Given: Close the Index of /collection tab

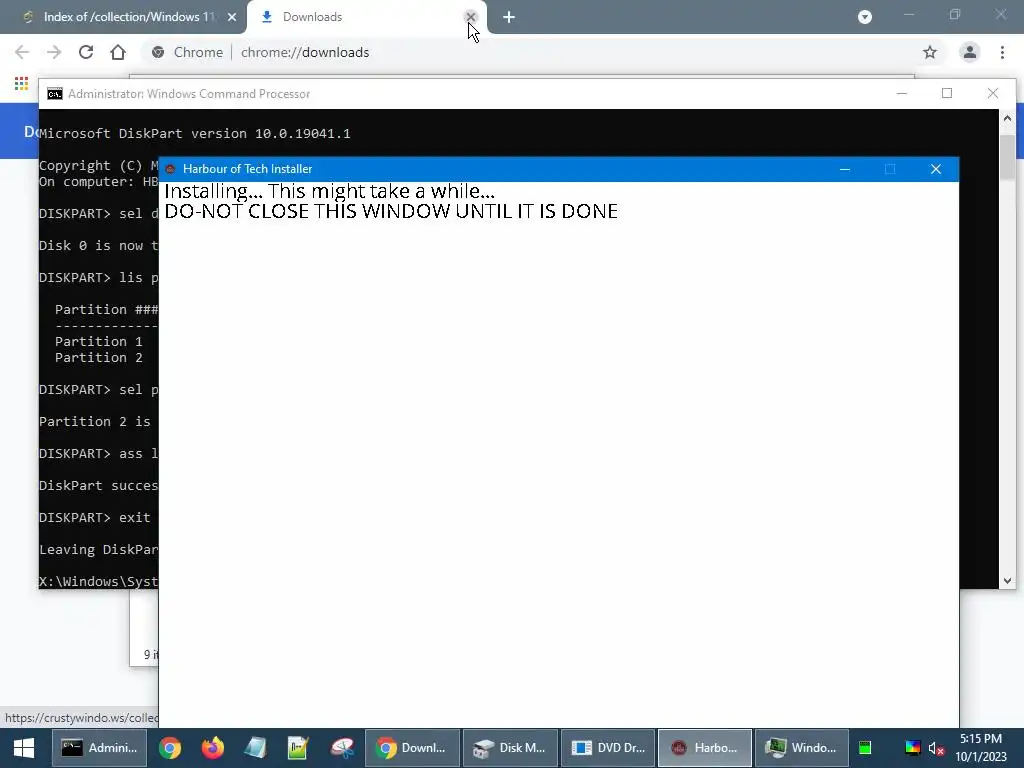Looking at the screenshot, I should click(232, 17).
